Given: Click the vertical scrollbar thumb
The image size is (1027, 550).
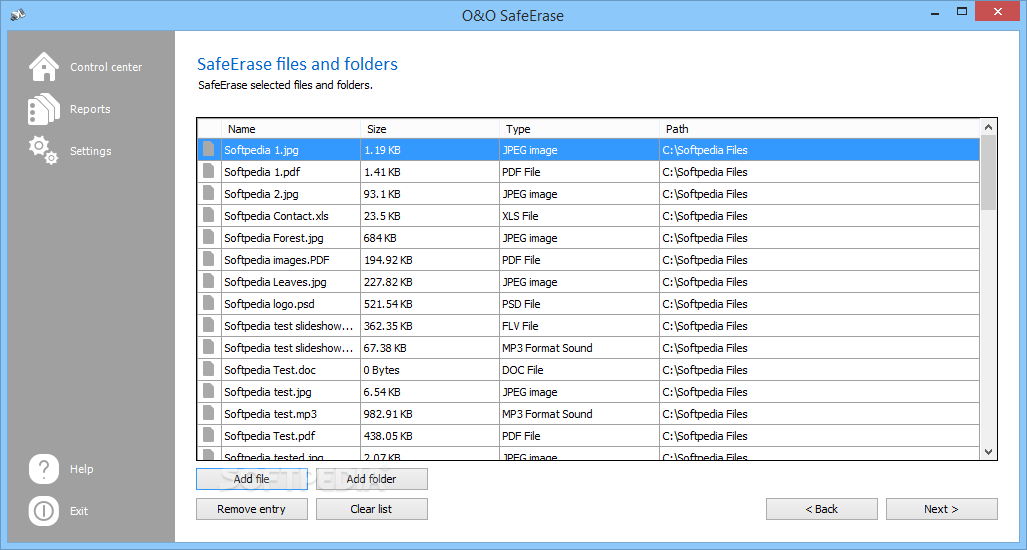Looking at the screenshot, I should point(988,173).
